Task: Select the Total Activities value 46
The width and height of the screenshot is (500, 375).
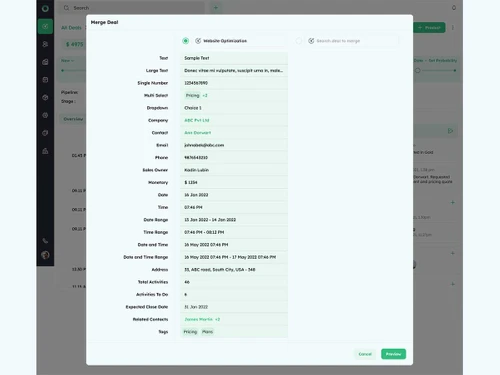Action: (187, 282)
